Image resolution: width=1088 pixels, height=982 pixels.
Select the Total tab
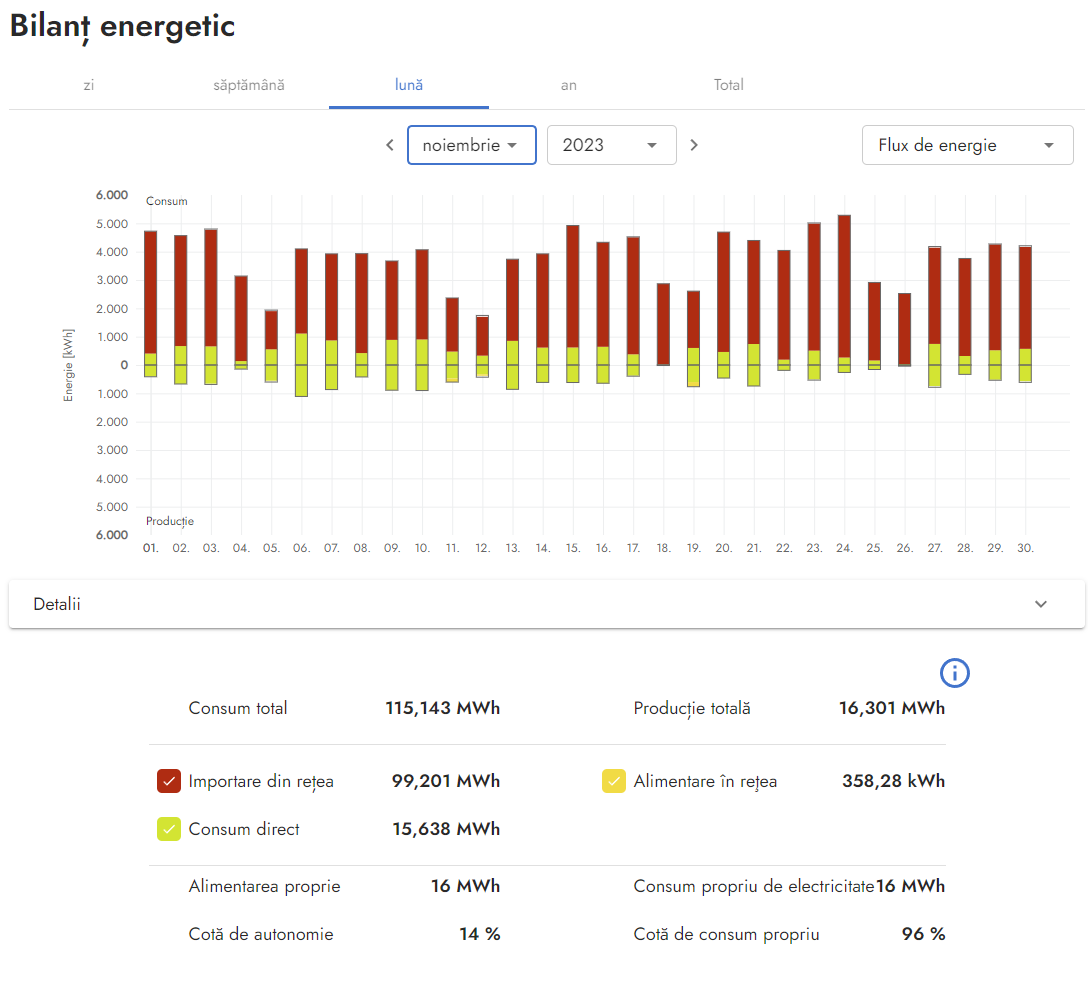pyautogui.click(x=728, y=85)
